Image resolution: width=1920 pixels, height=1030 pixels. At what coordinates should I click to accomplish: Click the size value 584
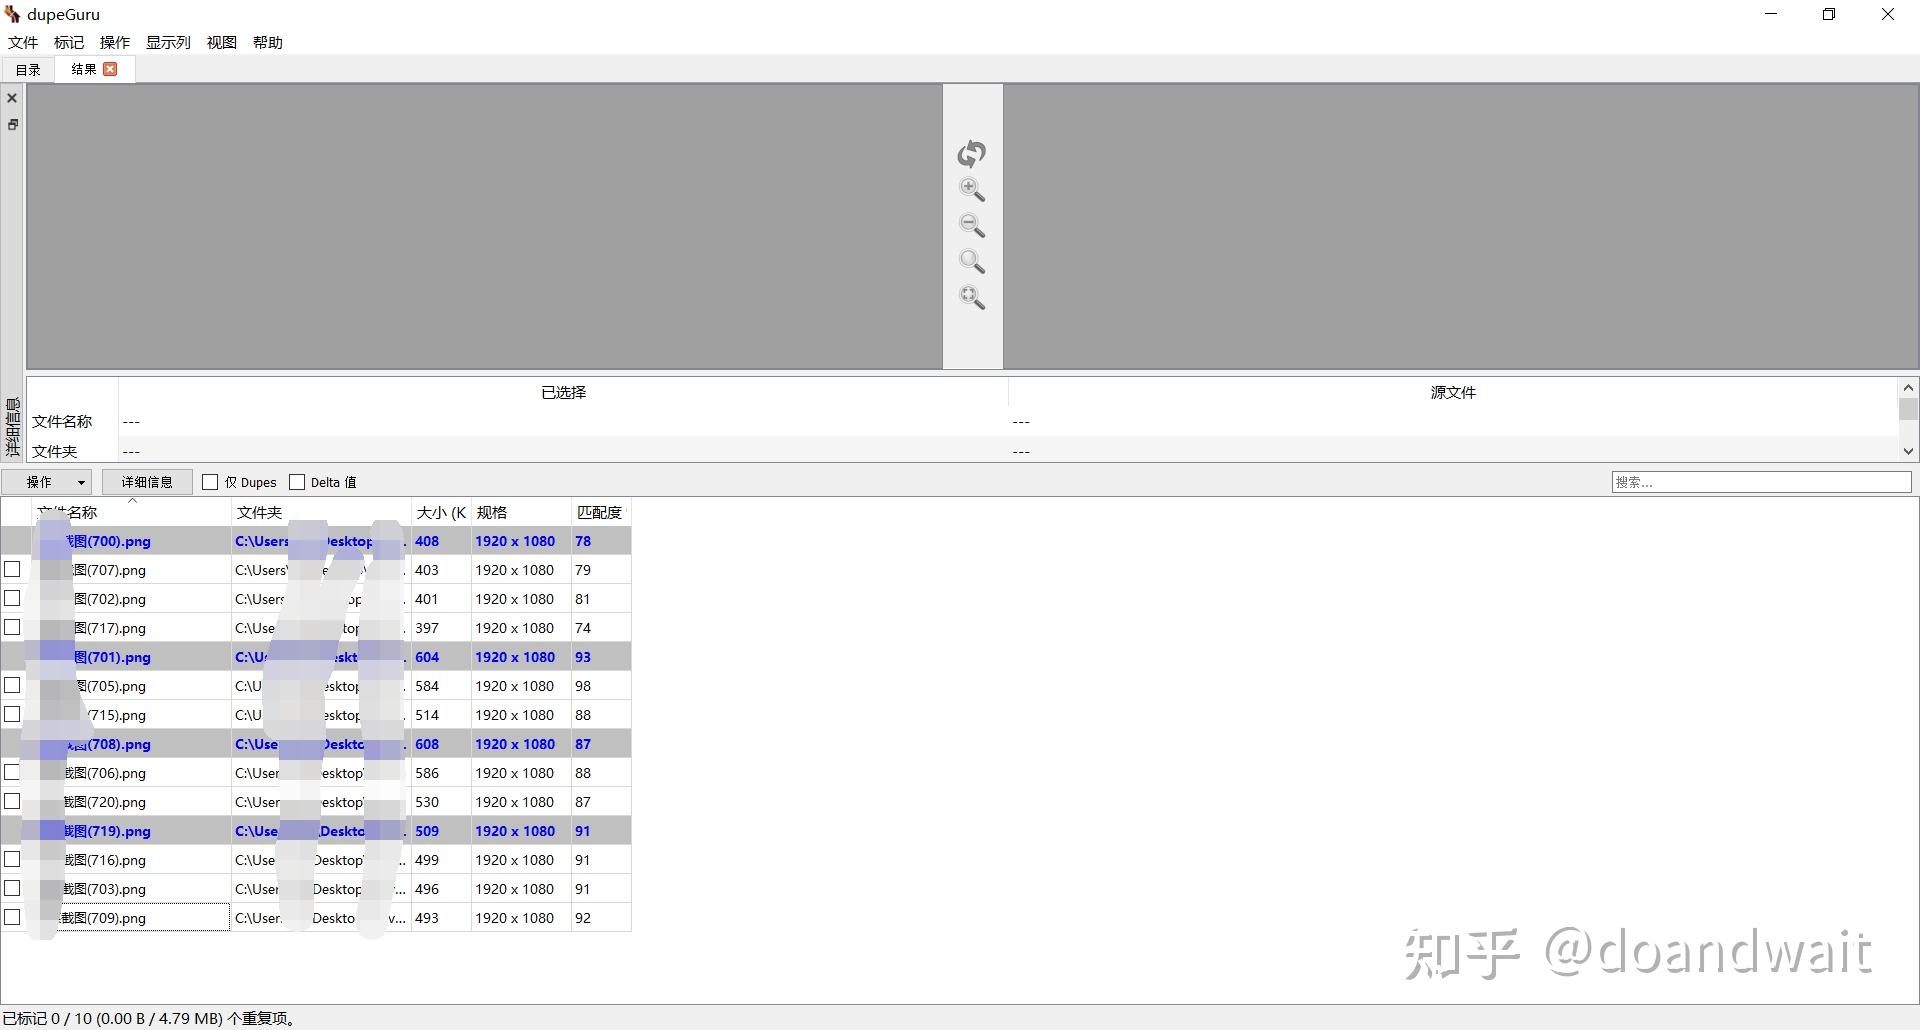pyautogui.click(x=427, y=686)
